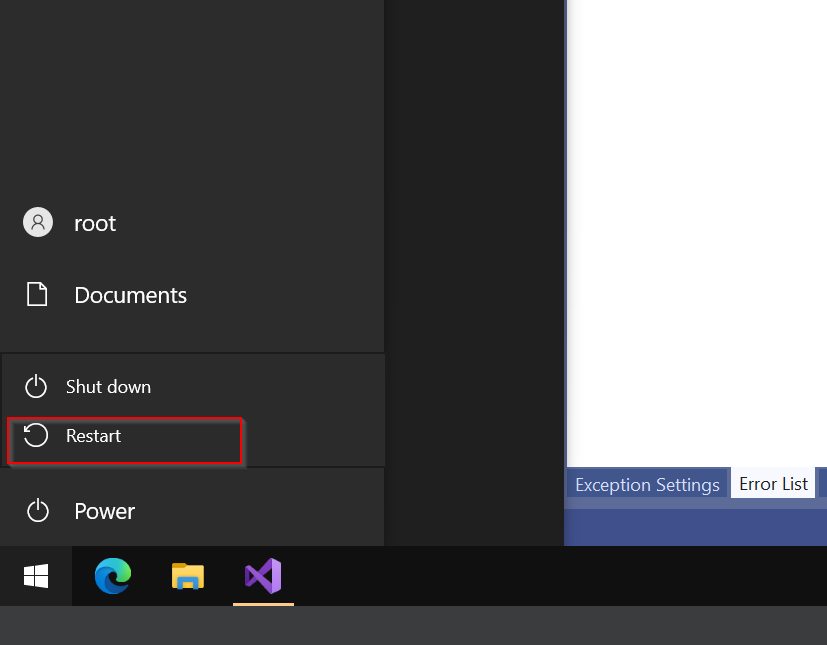Switch to the Exception Settings tab
Image resolution: width=827 pixels, height=645 pixels.
[x=647, y=485]
